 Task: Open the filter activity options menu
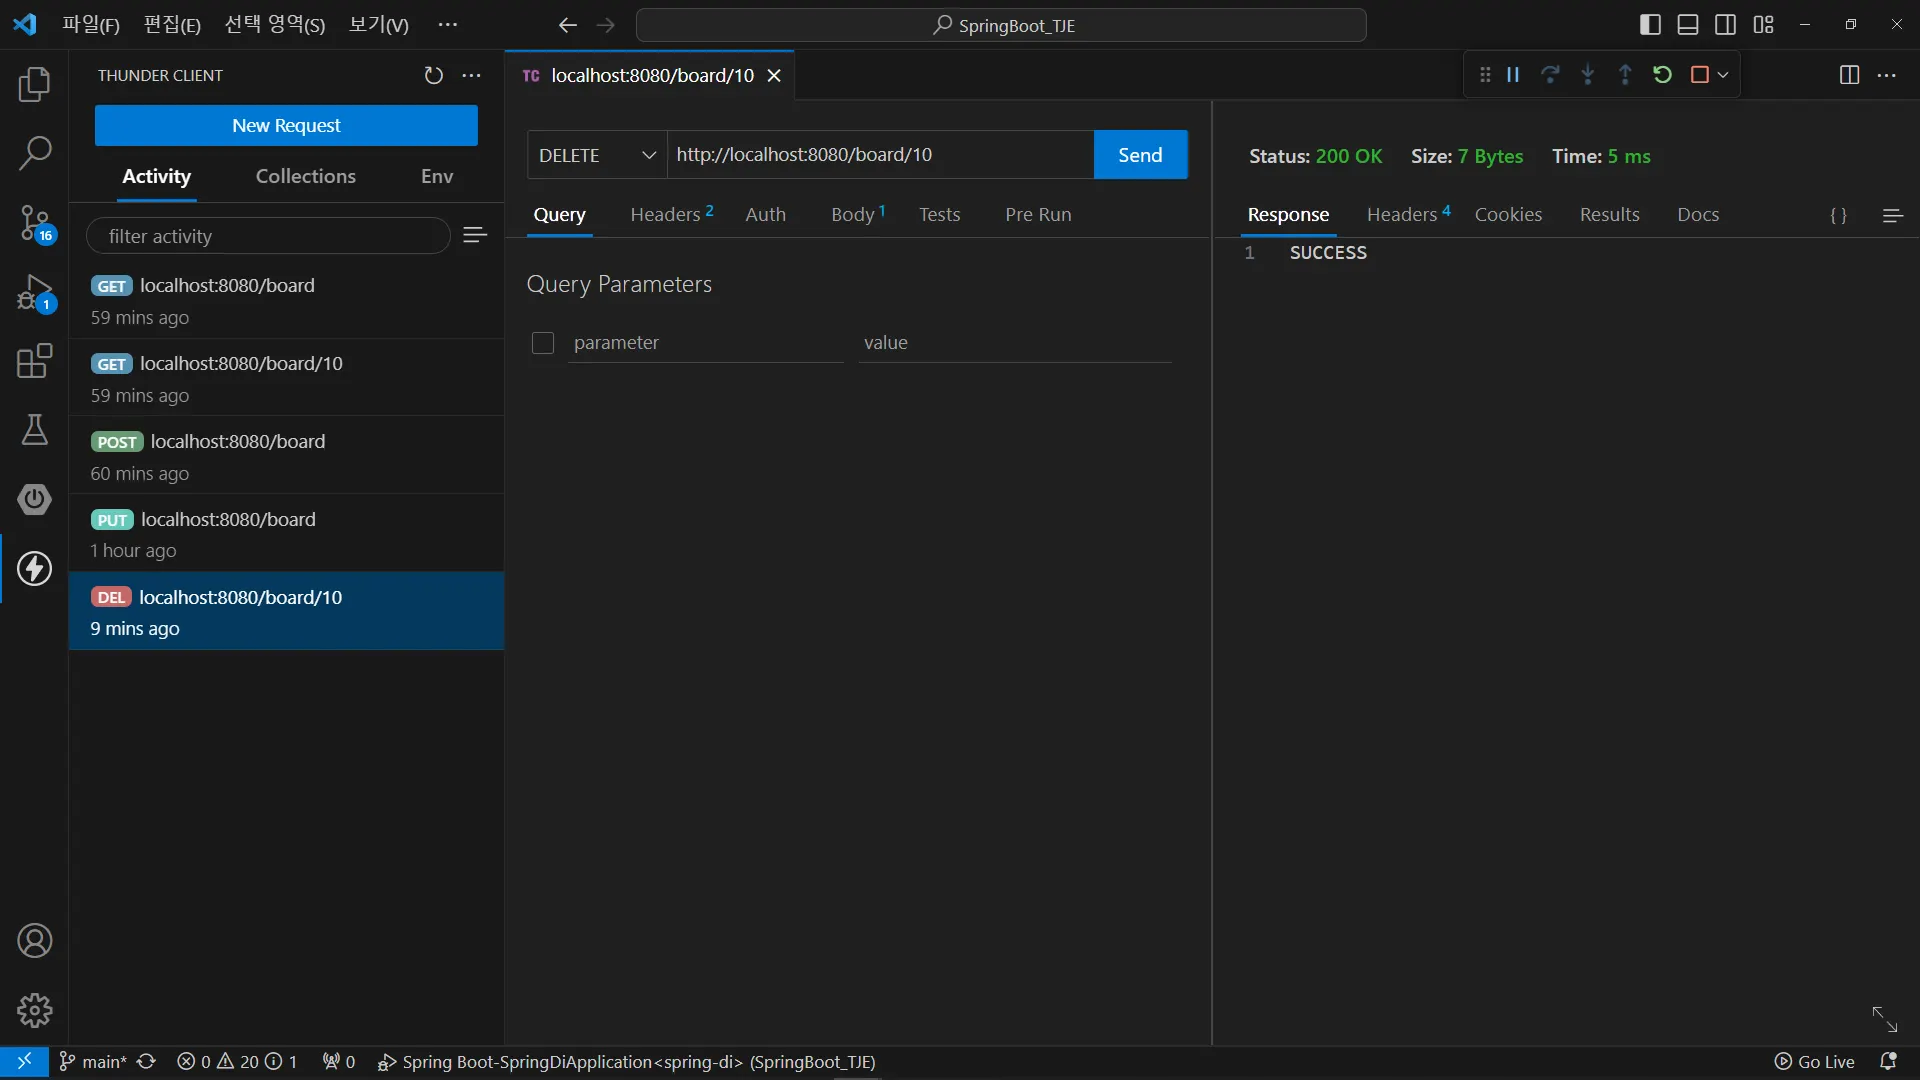tap(475, 235)
